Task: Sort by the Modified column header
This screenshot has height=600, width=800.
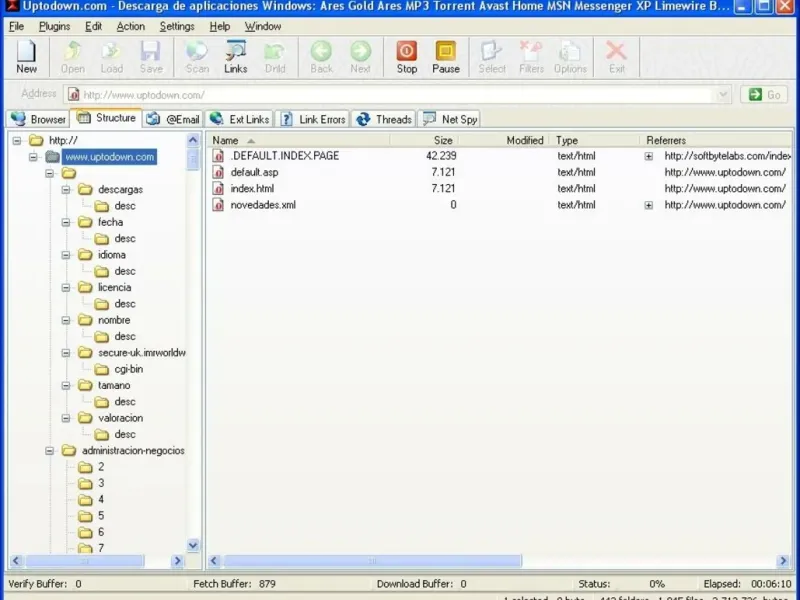Action: coord(504,140)
